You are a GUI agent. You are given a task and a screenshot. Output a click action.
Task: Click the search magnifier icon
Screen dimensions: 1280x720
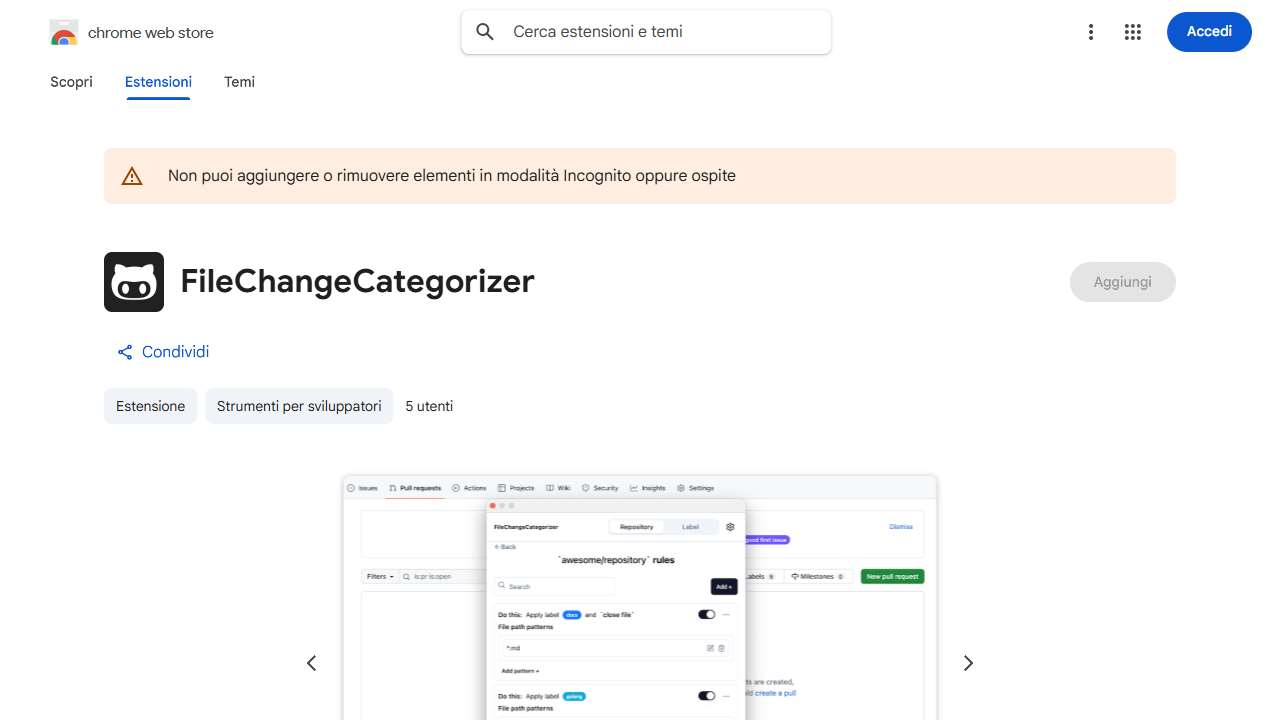[484, 31]
